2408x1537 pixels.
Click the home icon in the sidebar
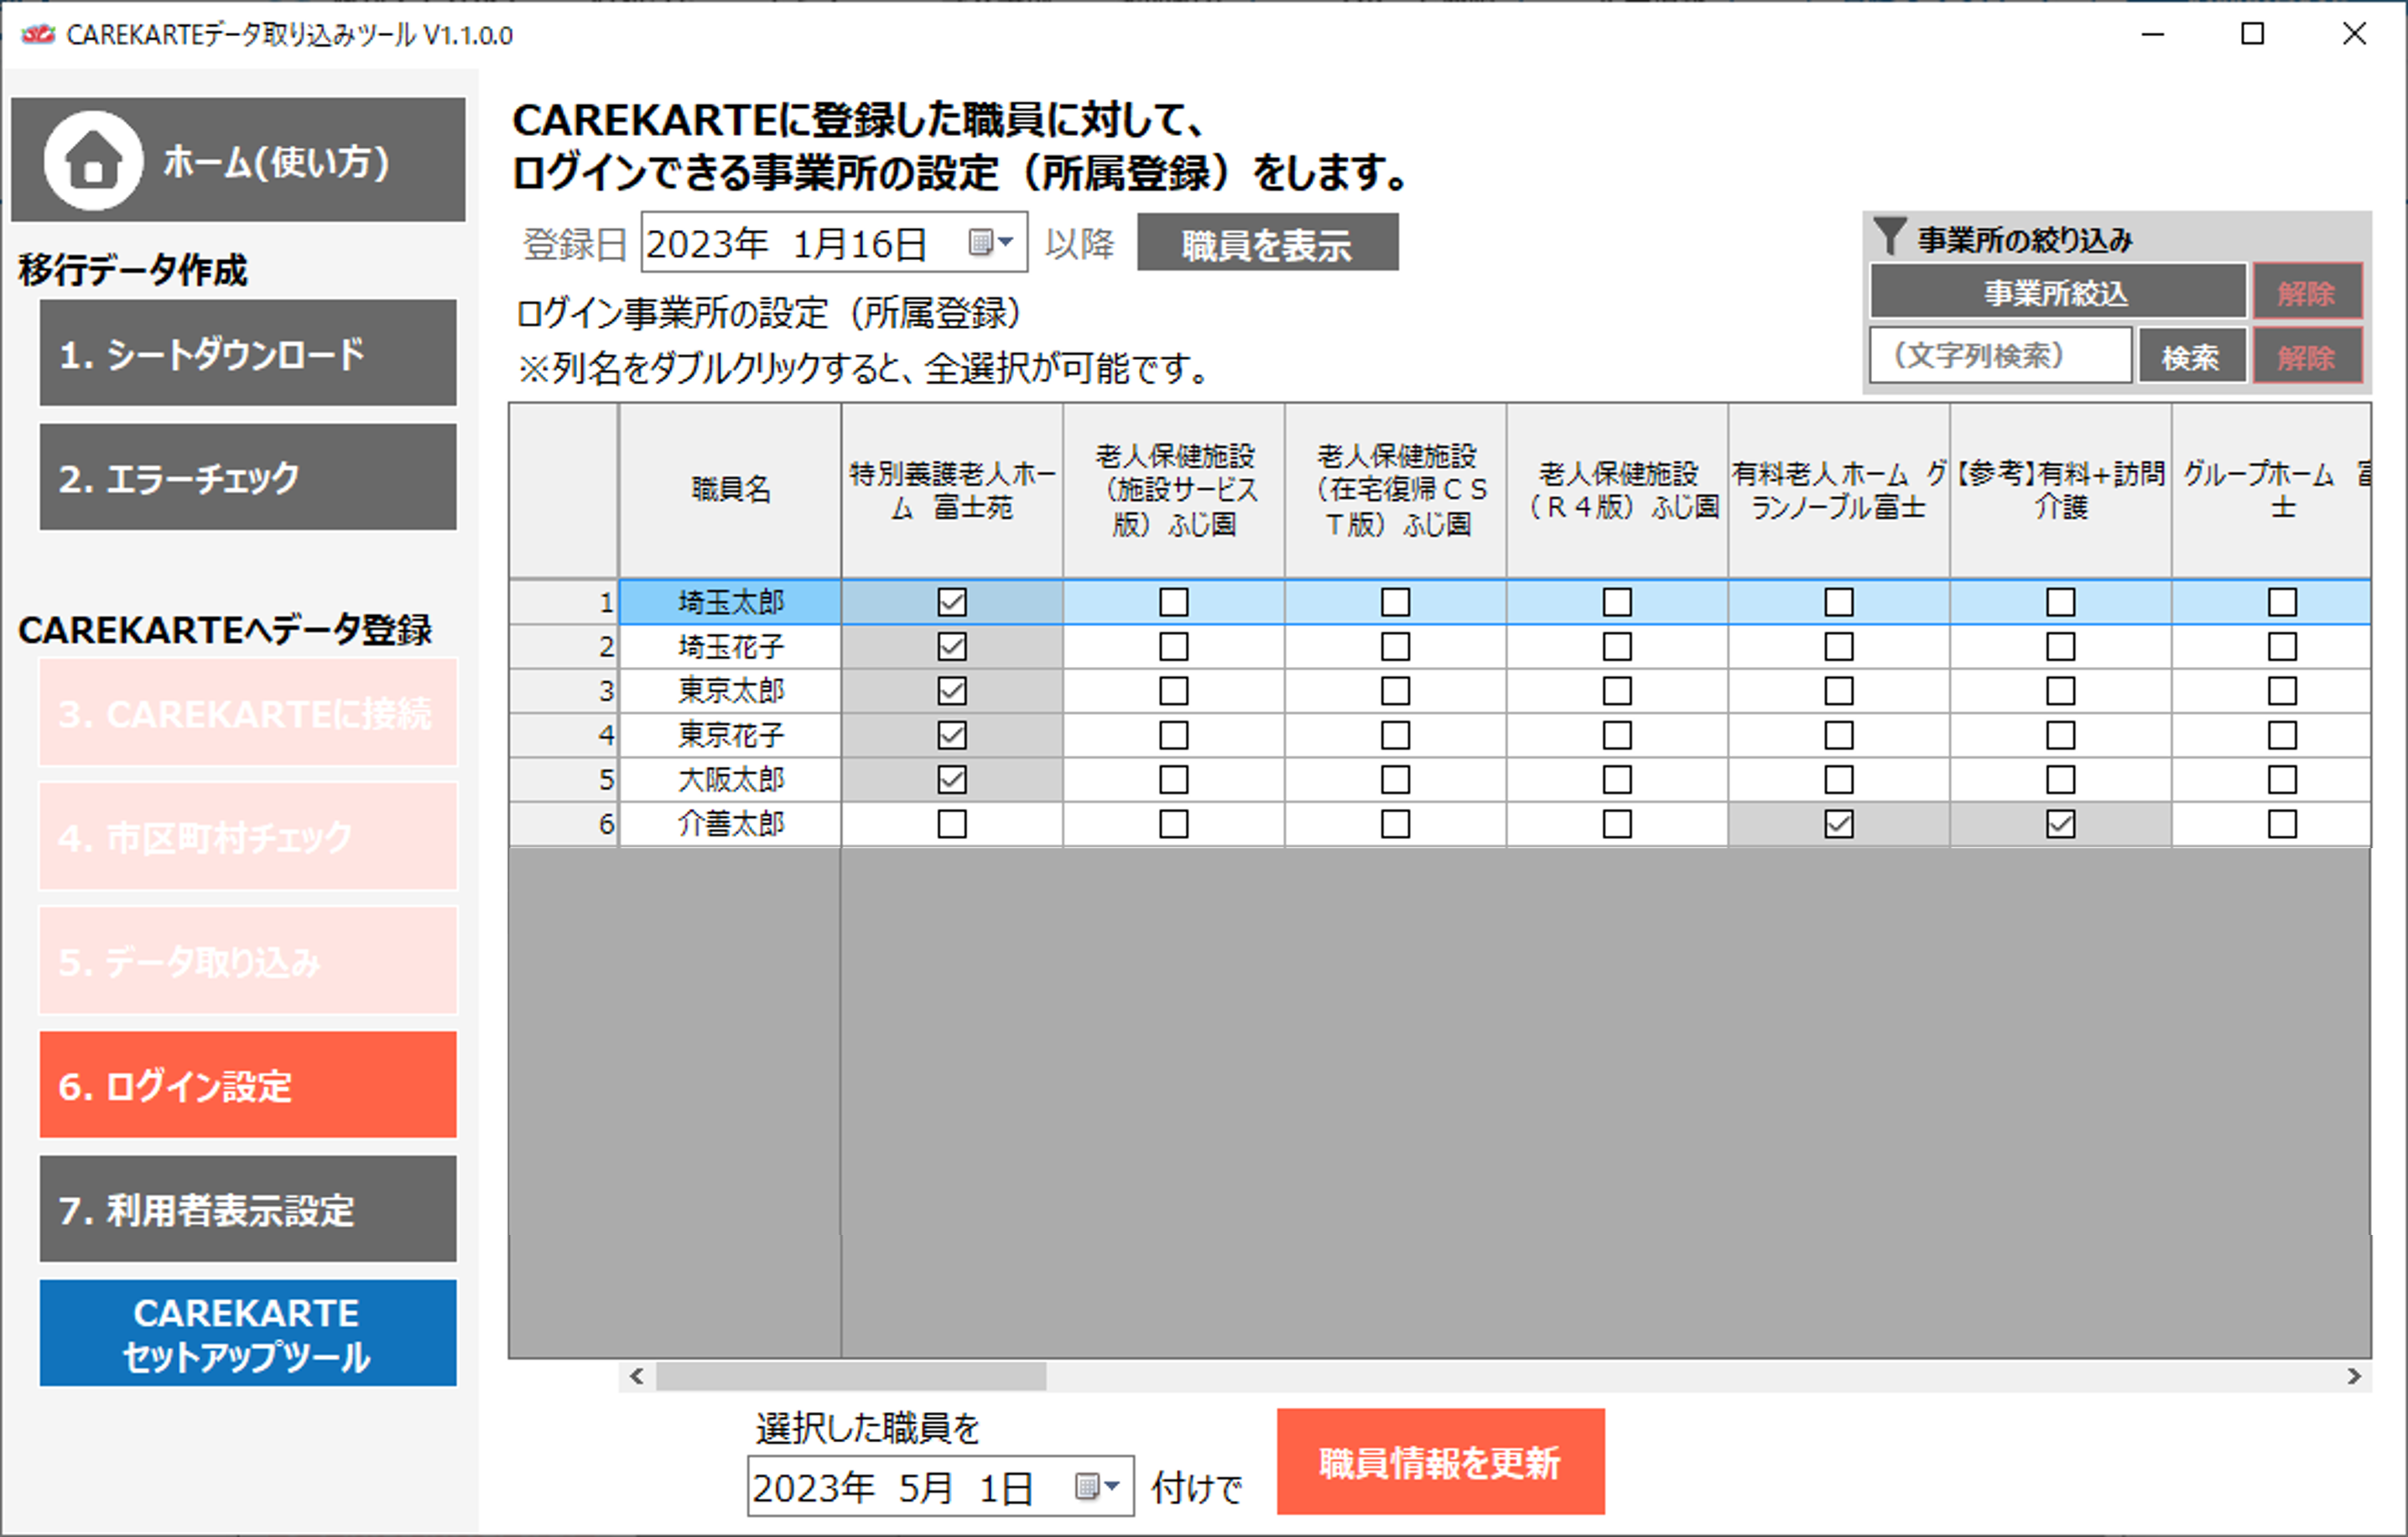(x=93, y=161)
